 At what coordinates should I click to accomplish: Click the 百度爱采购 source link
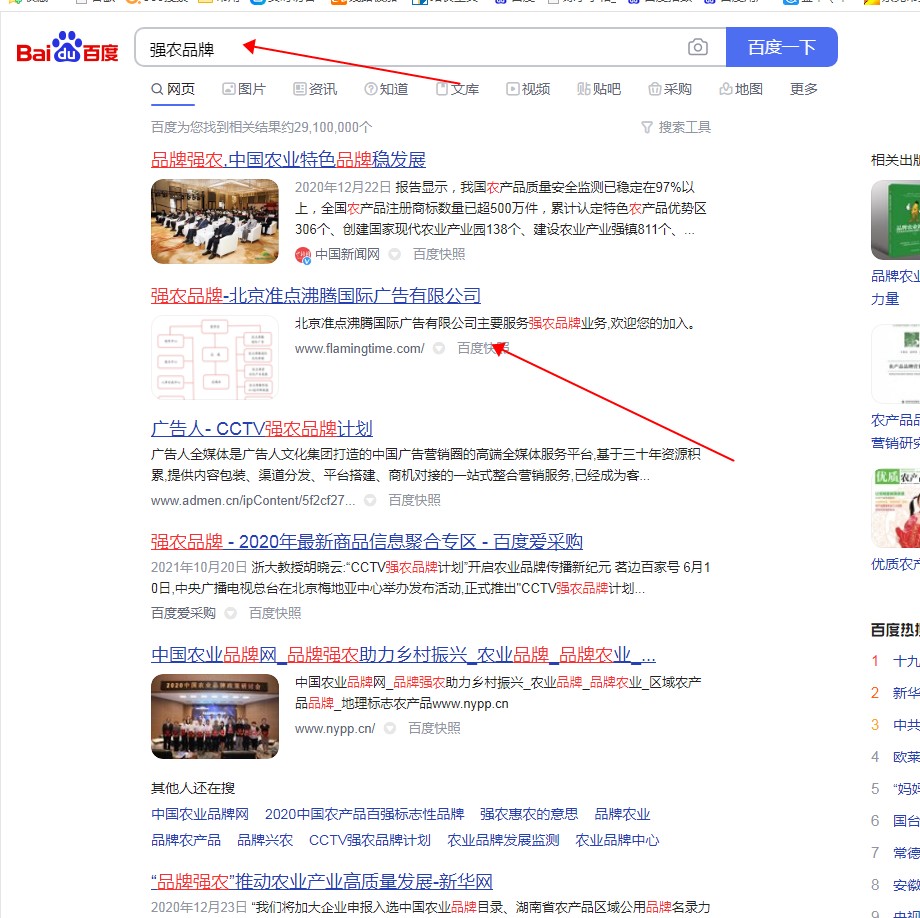click(183, 614)
